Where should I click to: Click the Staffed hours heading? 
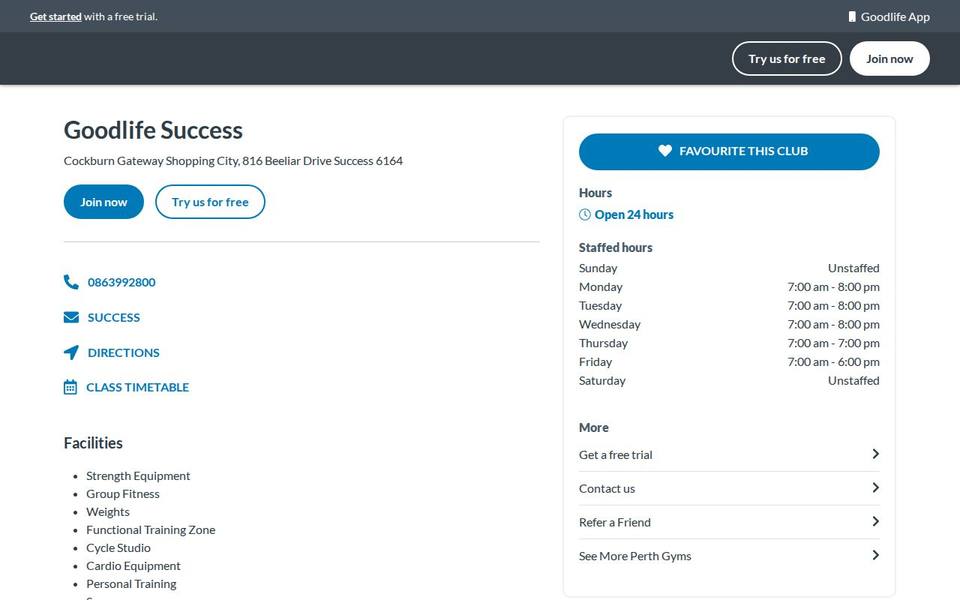[x=615, y=247]
